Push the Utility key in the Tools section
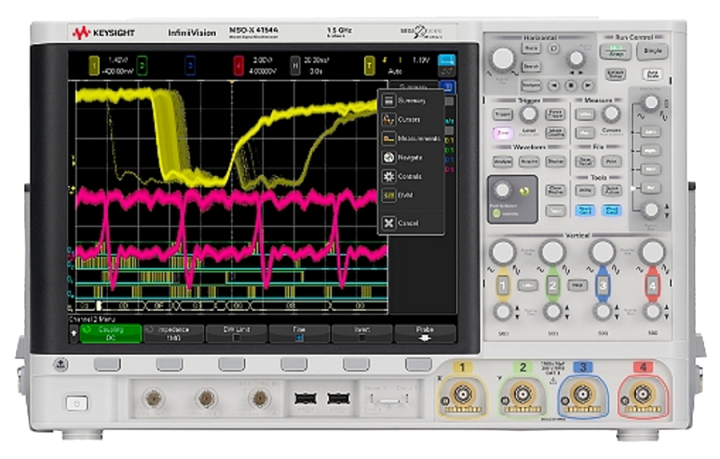Screen dimensions: 720x459 tap(585, 190)
